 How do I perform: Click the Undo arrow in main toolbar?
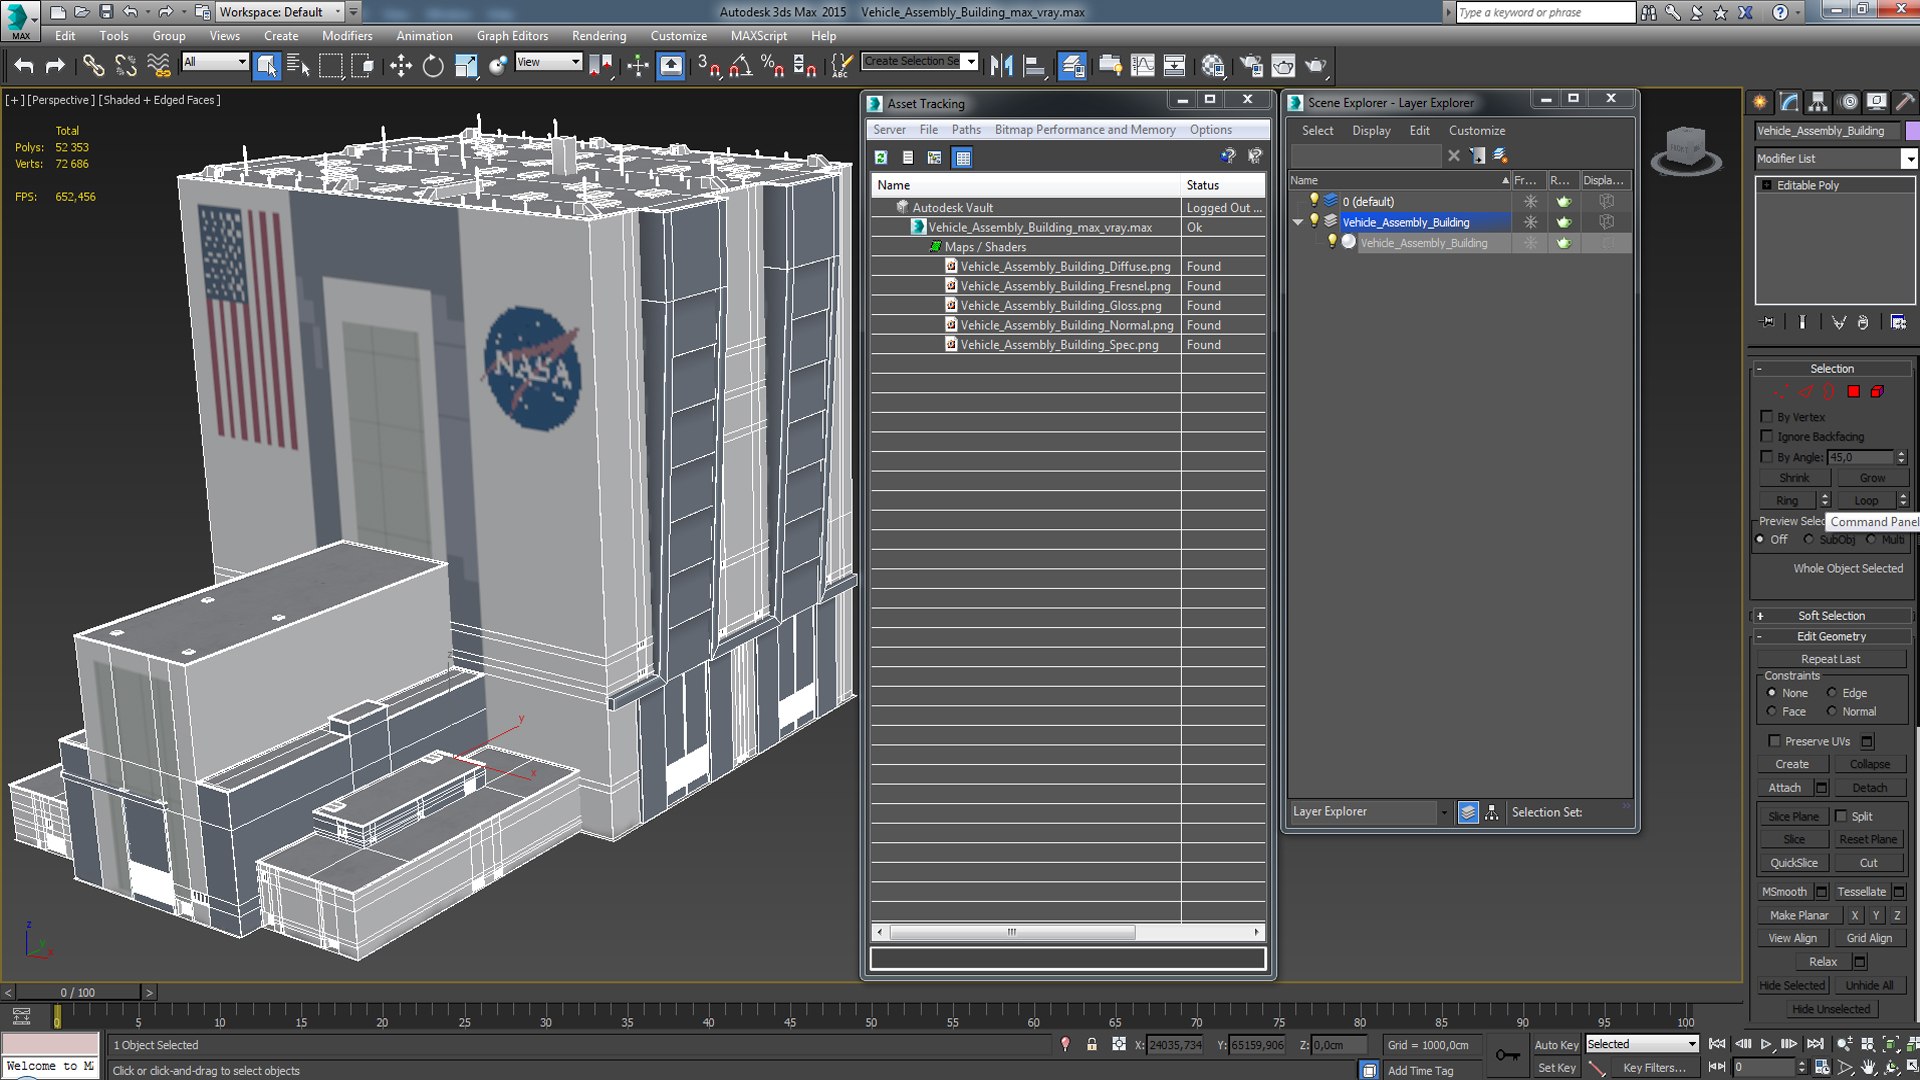(24, 66)
